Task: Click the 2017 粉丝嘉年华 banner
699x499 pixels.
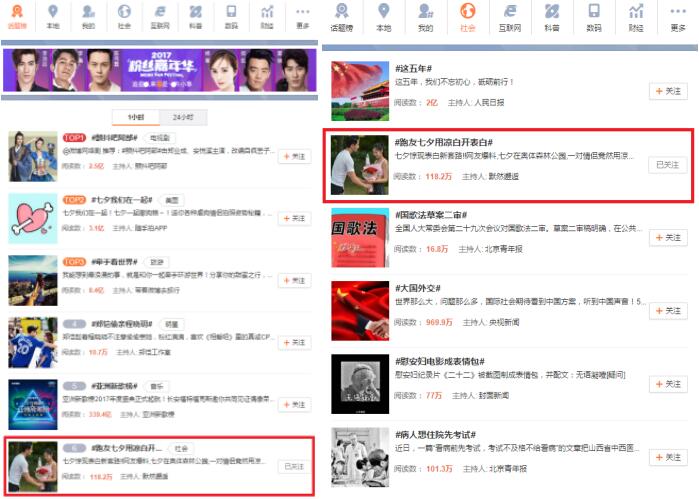Action: tap(160, 70)
